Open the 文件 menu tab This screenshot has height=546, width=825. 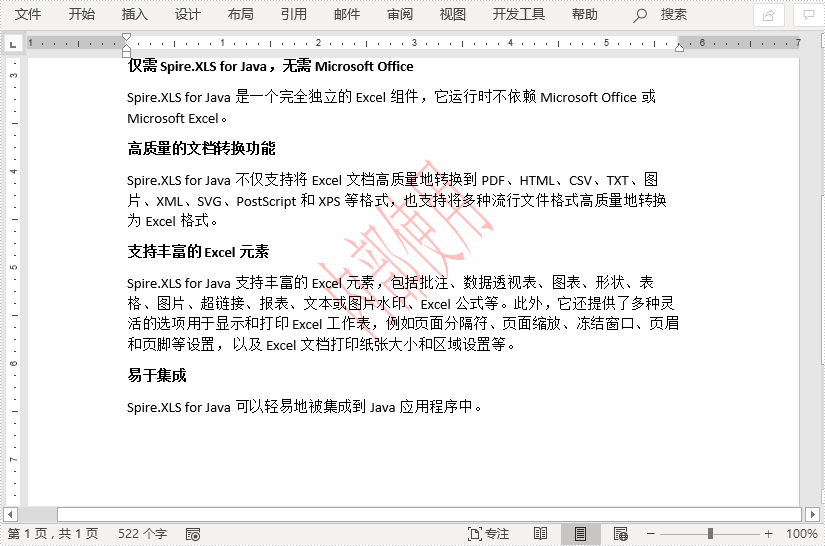tap(27, 15)
